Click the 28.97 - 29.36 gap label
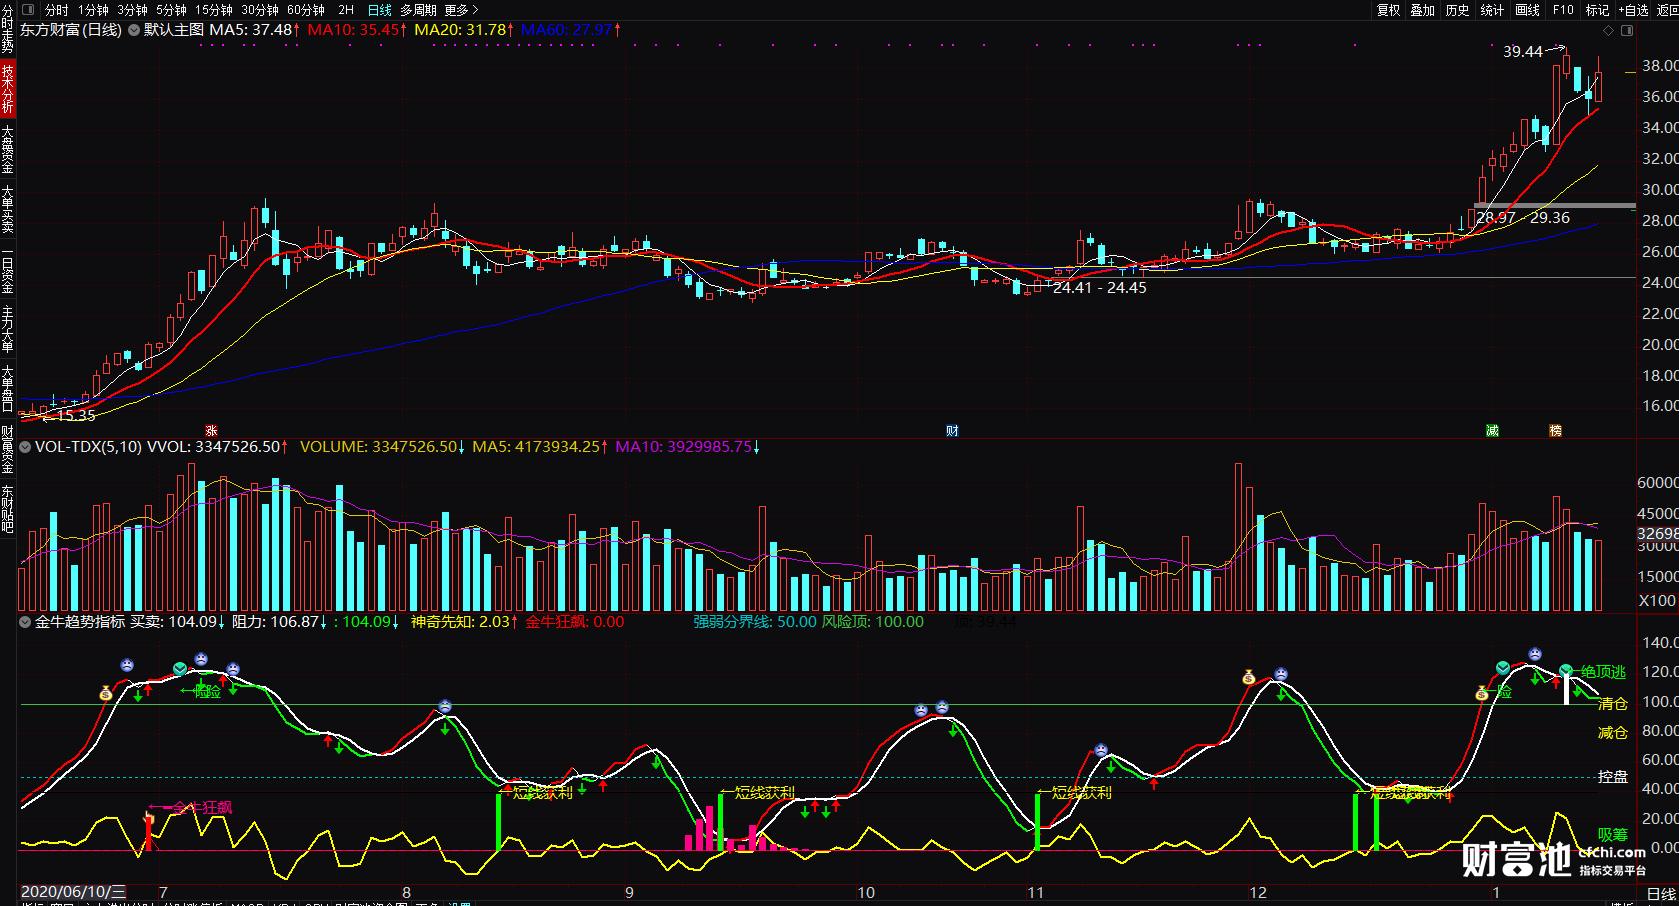 [1523, 218]
